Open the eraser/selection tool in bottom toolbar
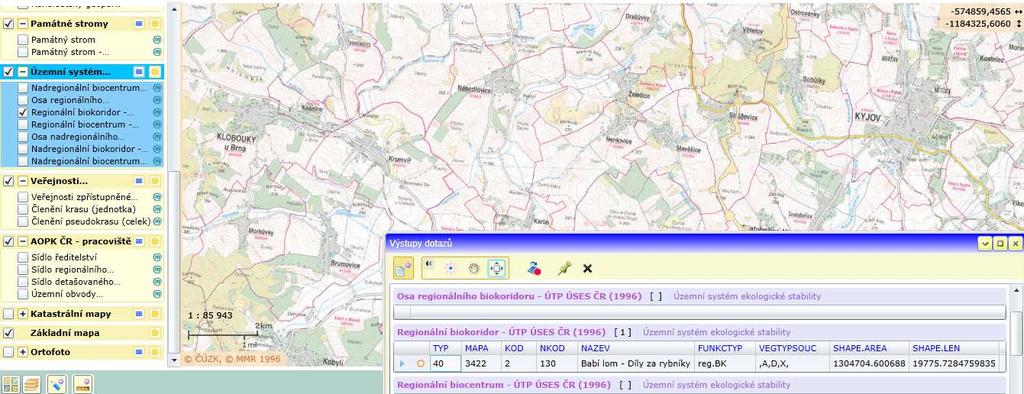Image resolution: width=1024 pixels, height=394 pixels. click(57, 384)
